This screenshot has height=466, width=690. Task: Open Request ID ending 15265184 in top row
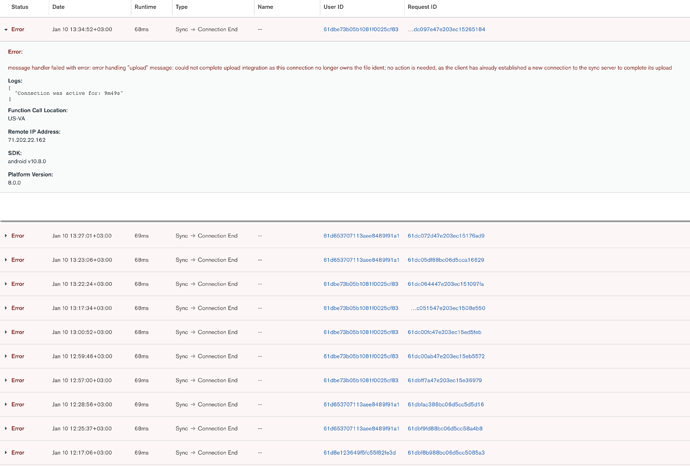(x=446, y=30)
